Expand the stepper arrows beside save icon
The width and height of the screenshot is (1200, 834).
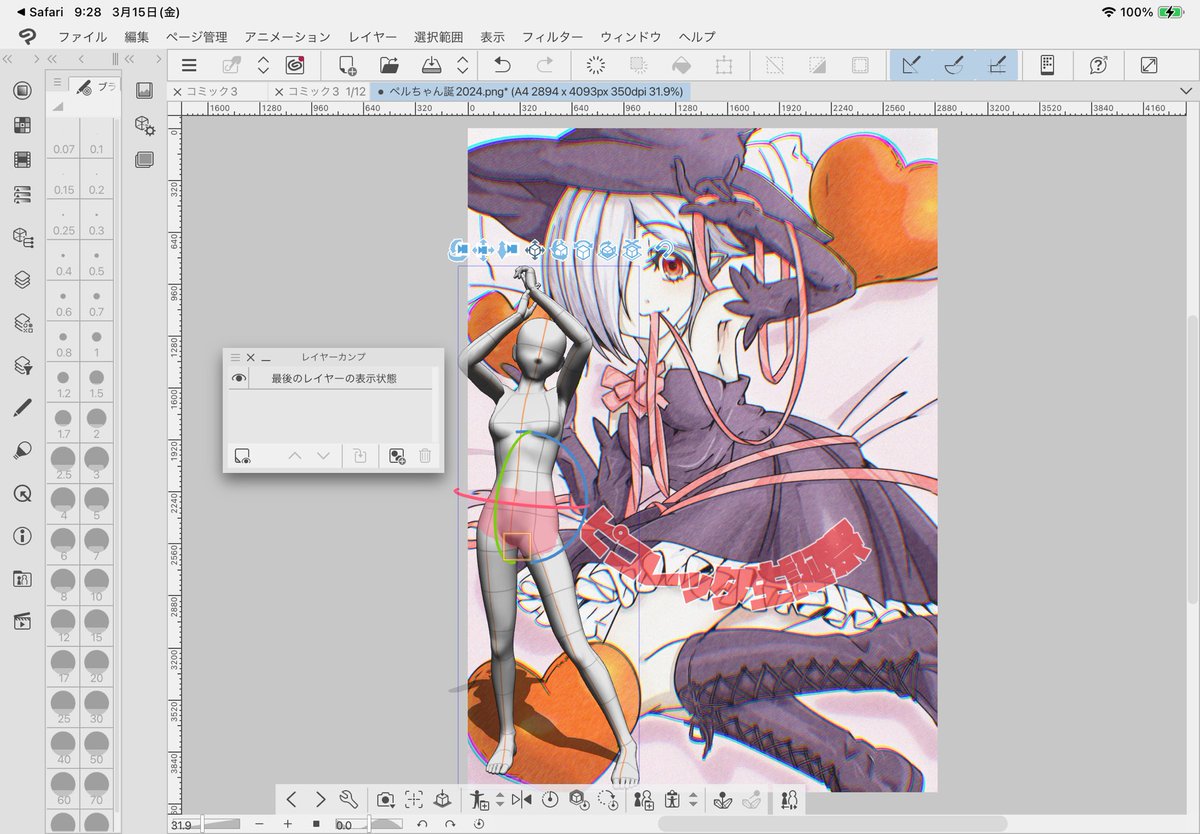tap(462, 65)
